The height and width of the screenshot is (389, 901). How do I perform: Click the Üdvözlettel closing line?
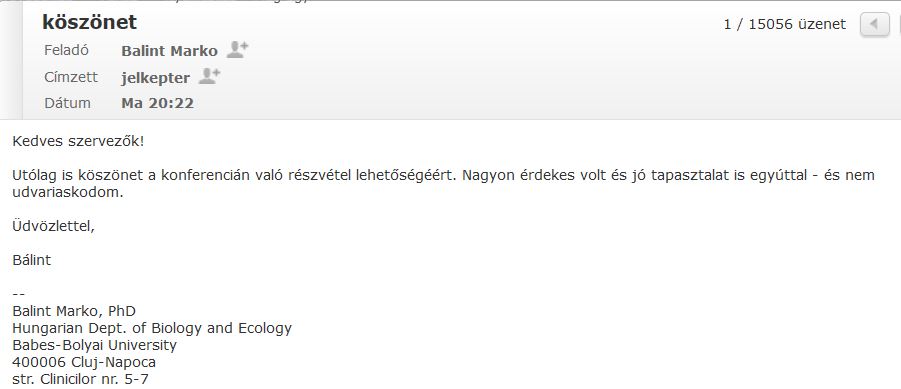coord(53,226)
